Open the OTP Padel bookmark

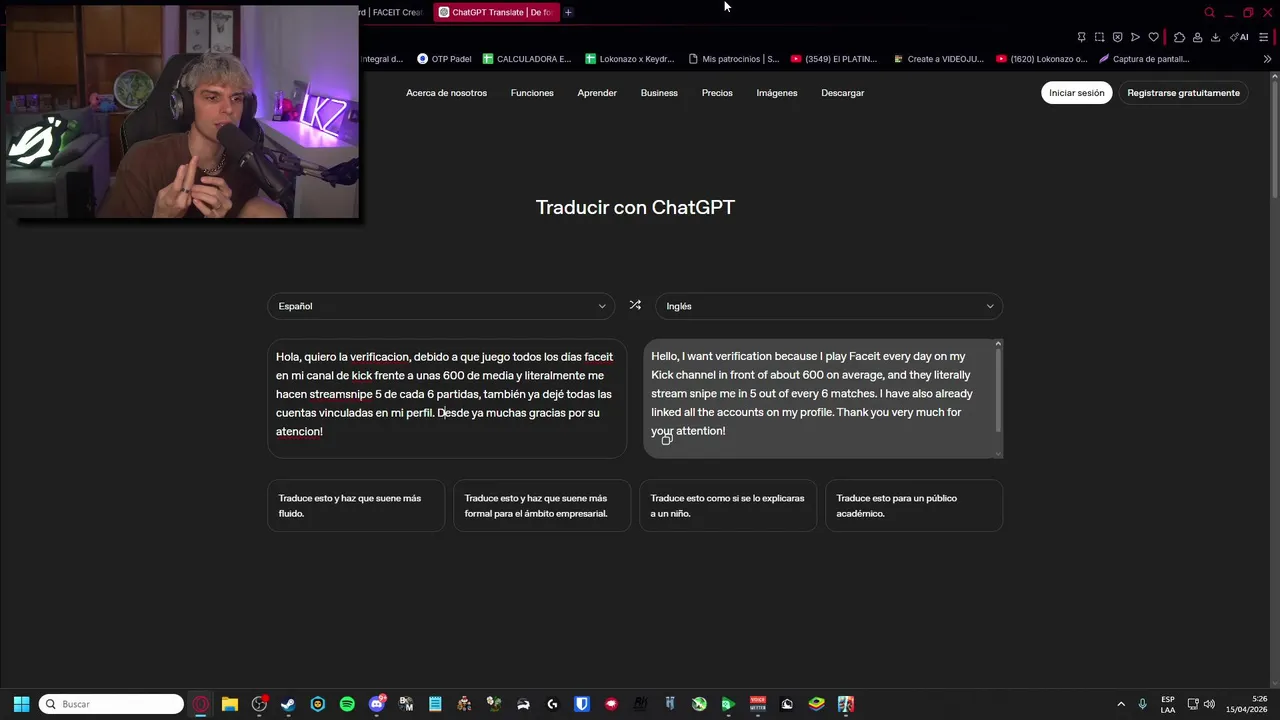(x=444, y=59)
